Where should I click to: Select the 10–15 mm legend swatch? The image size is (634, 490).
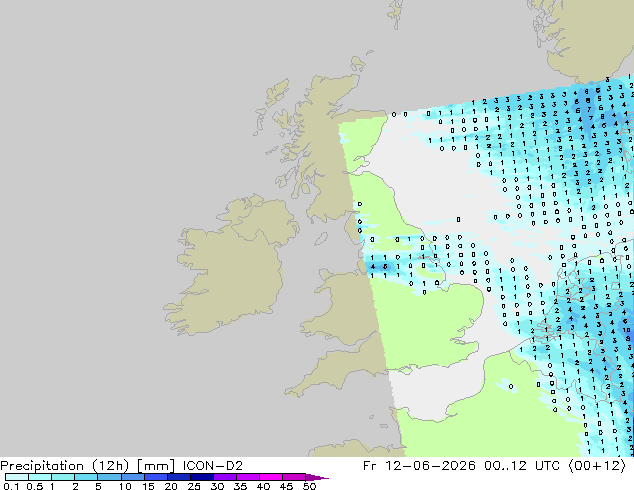click(132, 477)
